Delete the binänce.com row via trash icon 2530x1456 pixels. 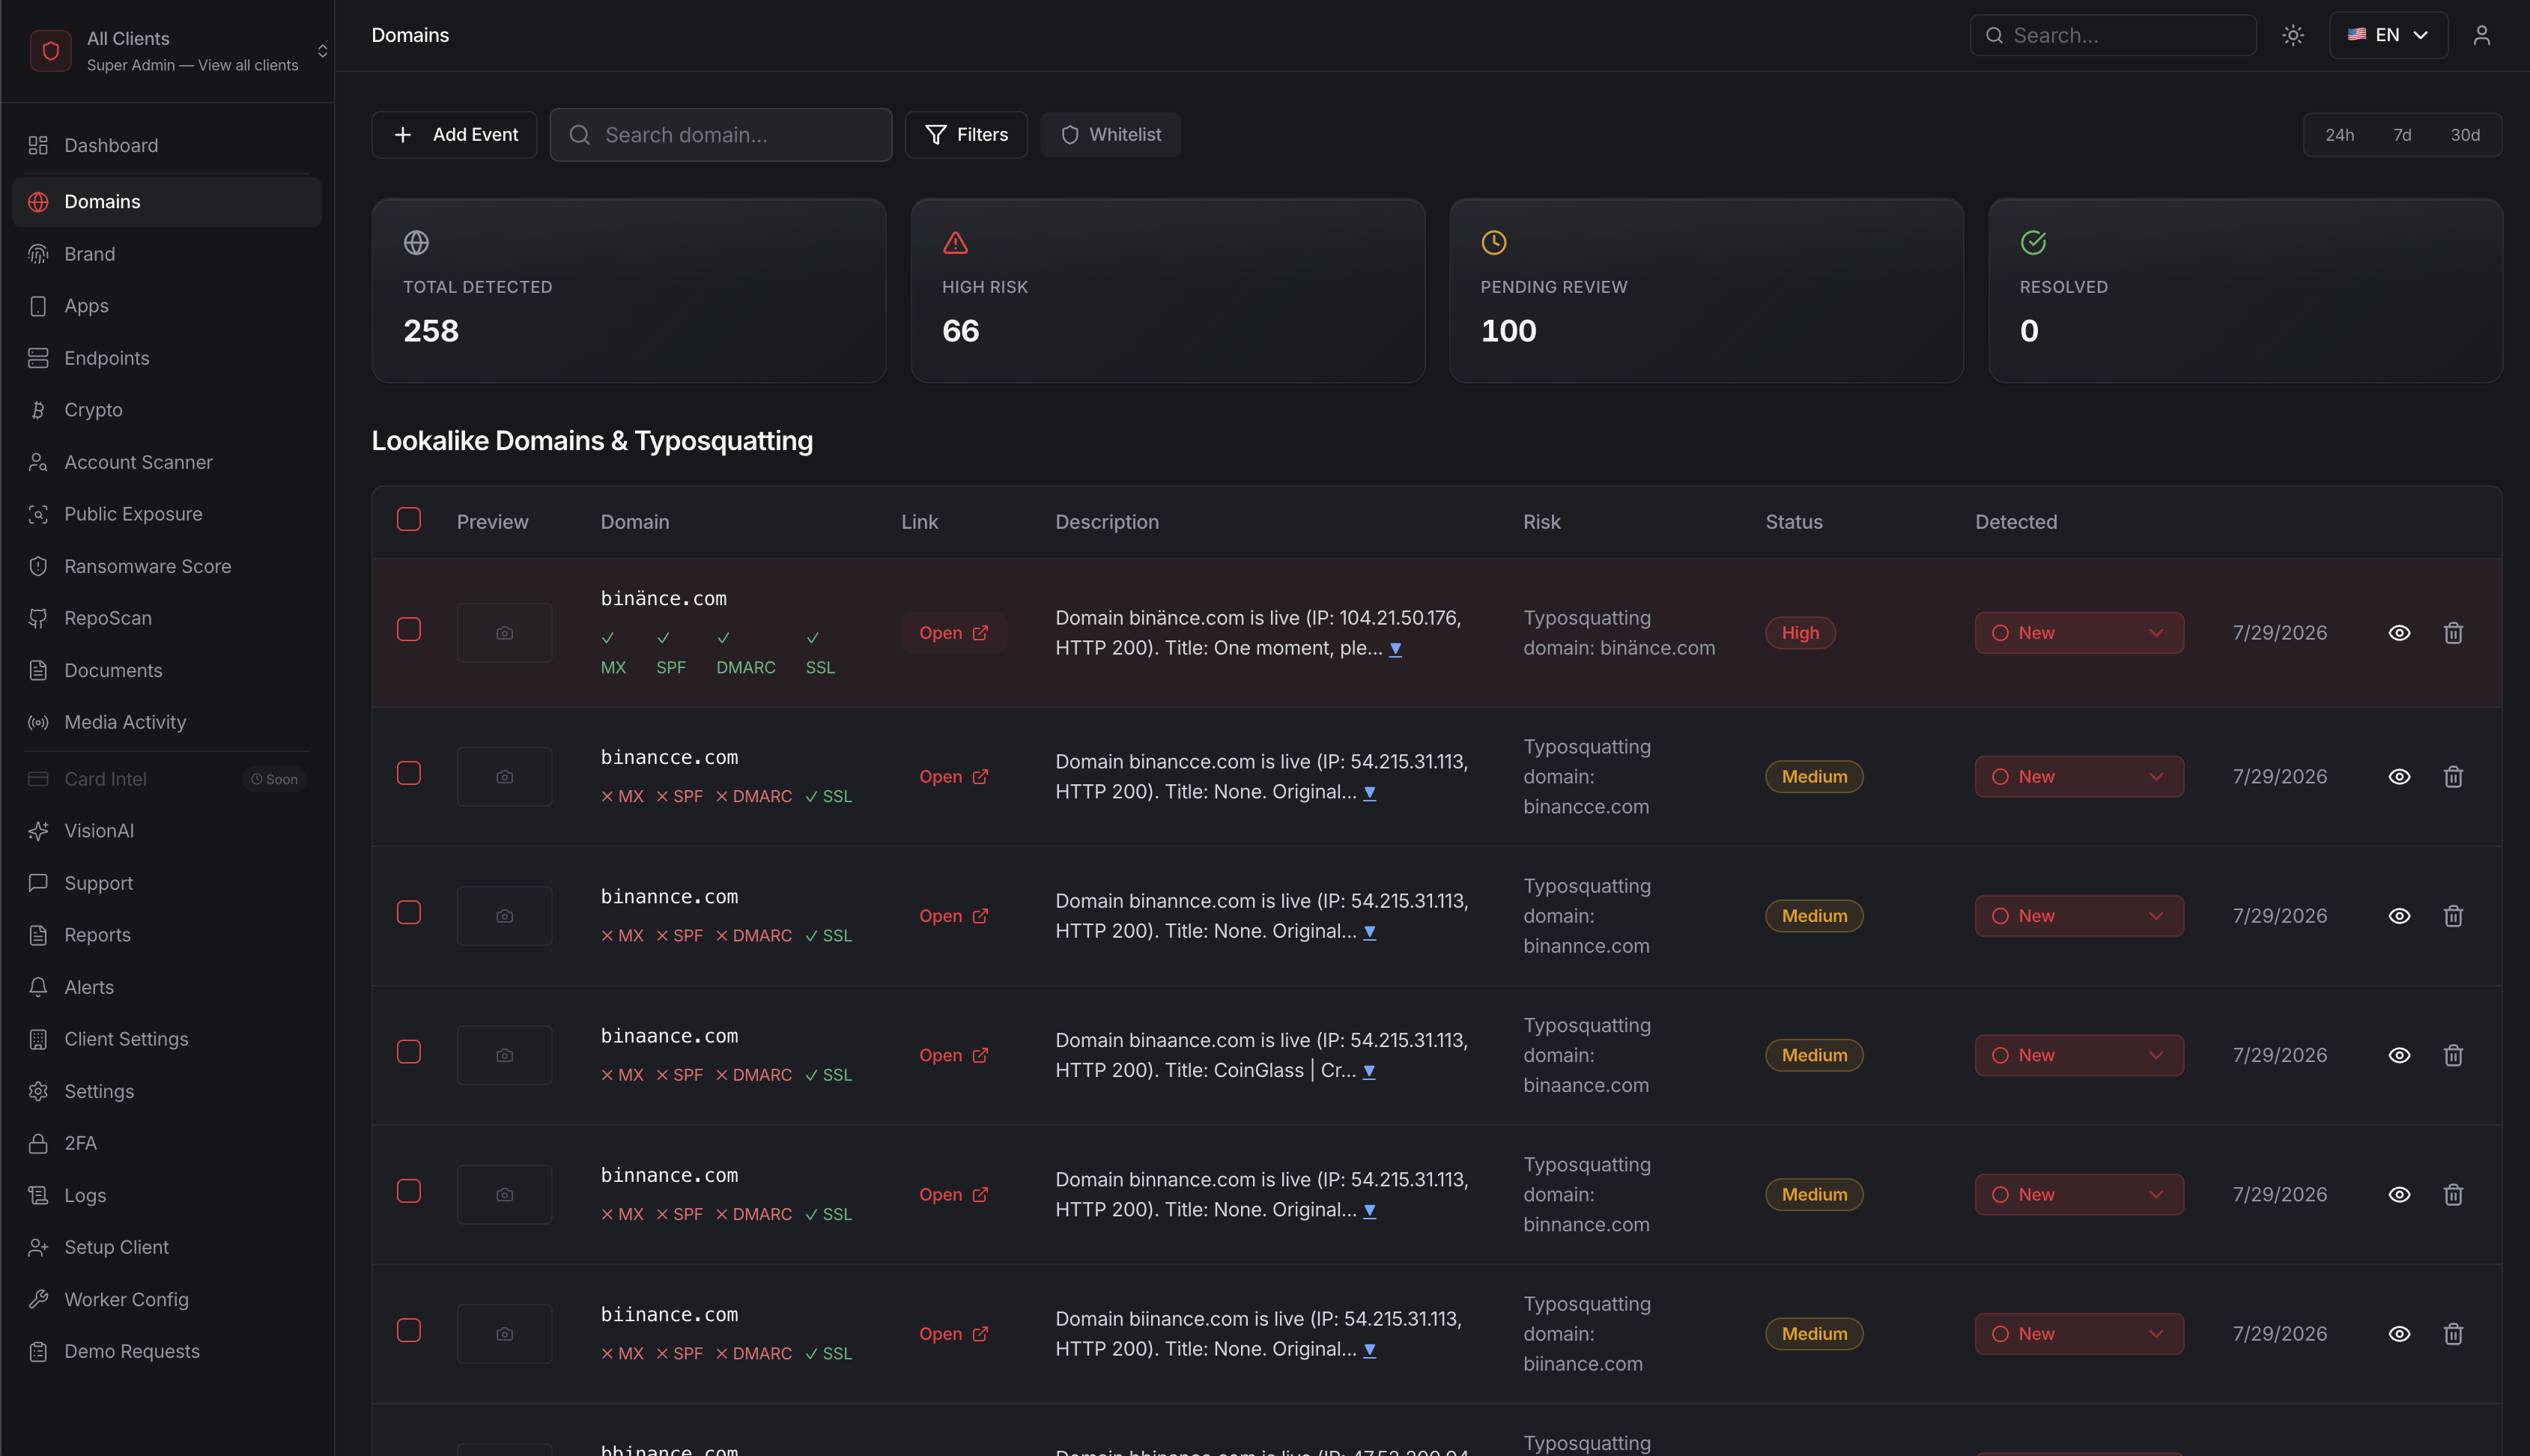(x=2453, y=633)
